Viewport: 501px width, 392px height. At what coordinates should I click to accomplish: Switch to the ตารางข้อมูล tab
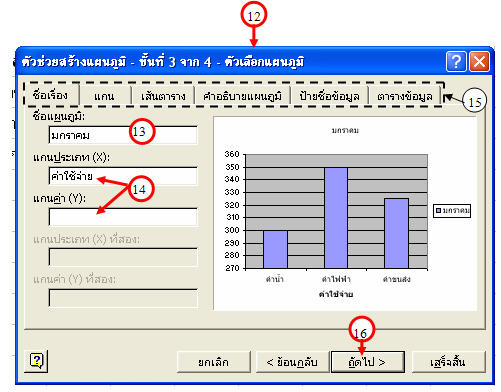pos(405,96)
